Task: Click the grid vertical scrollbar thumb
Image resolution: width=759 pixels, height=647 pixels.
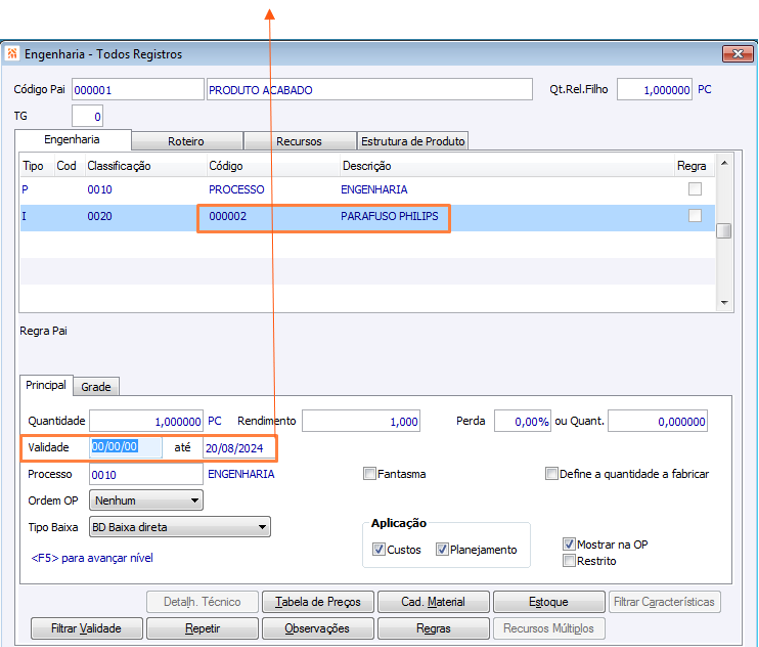Action: click(x=724, y=231)
